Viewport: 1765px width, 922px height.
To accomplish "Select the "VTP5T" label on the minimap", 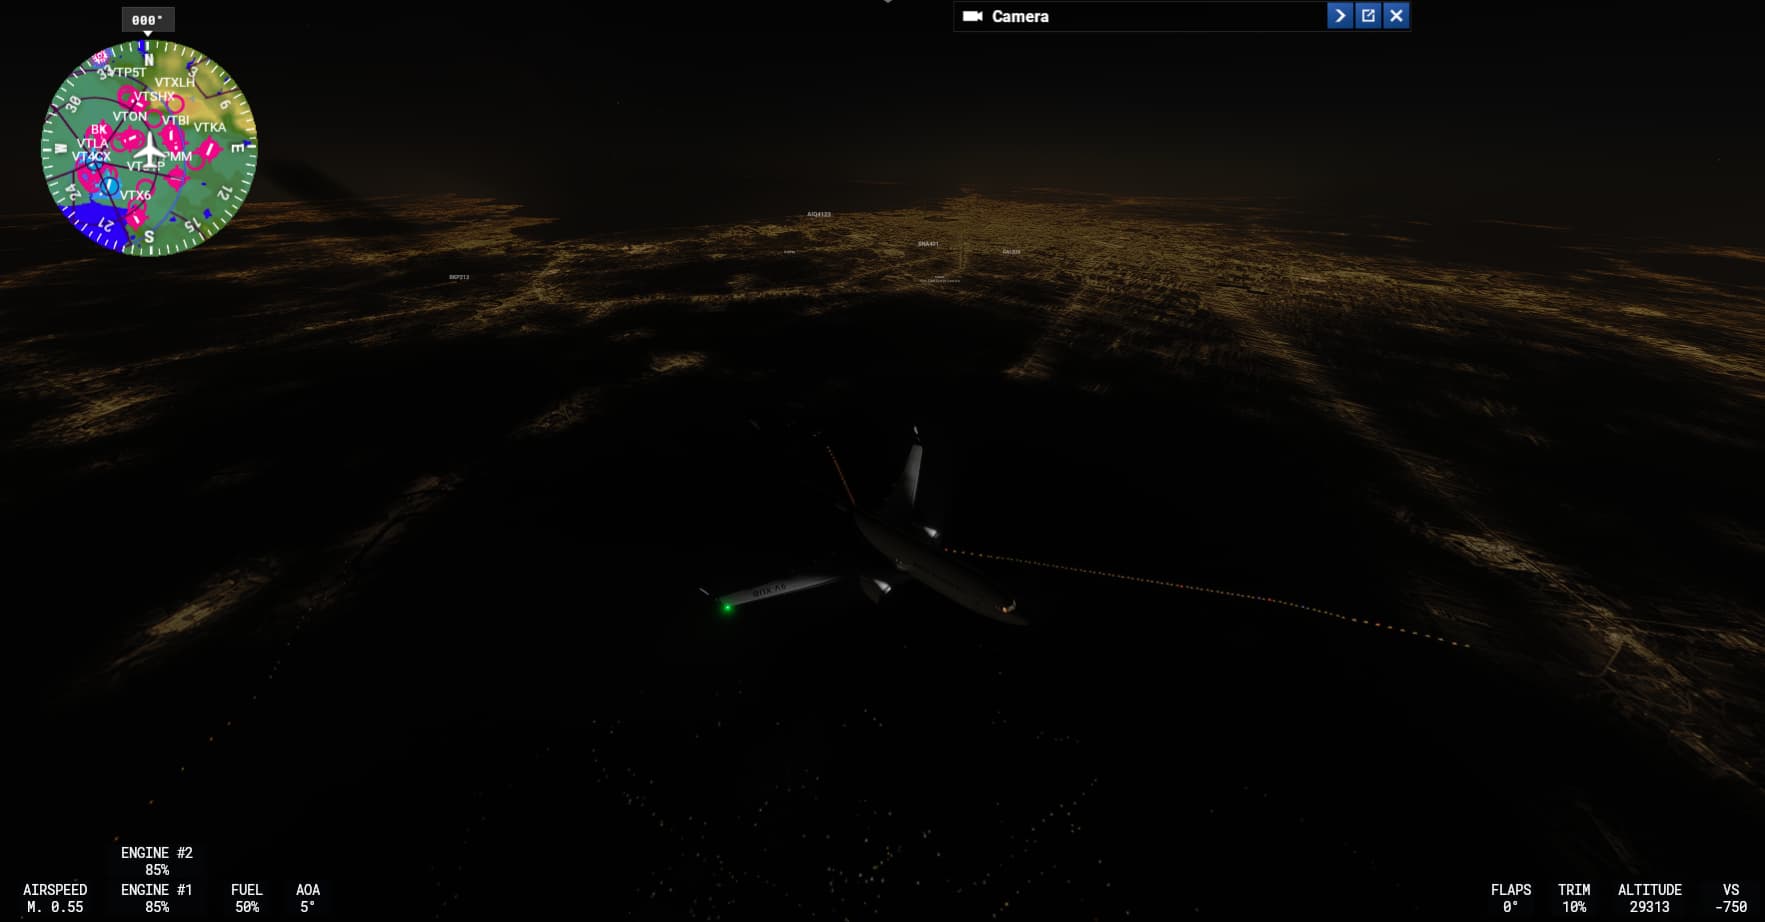I will pos(127,72).
